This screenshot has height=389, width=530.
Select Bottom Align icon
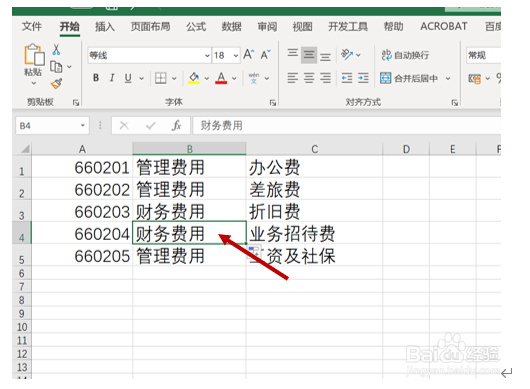tap(325, 56)
